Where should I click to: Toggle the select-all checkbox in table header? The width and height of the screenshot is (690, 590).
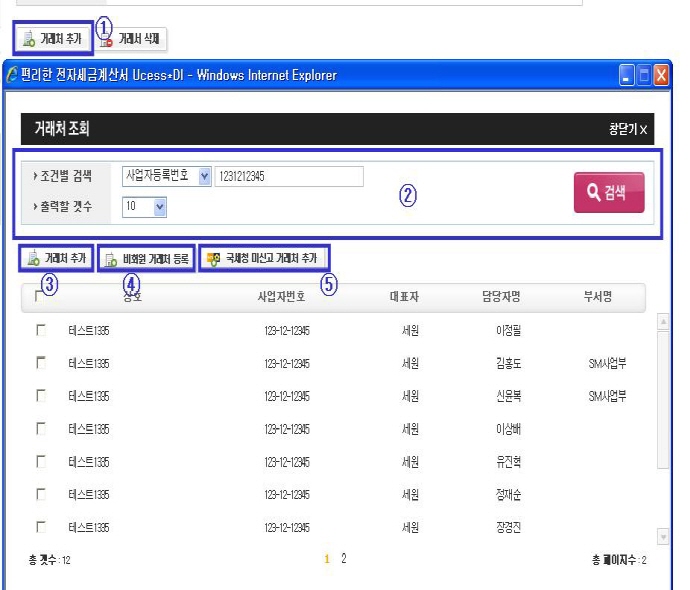(40, 296)
